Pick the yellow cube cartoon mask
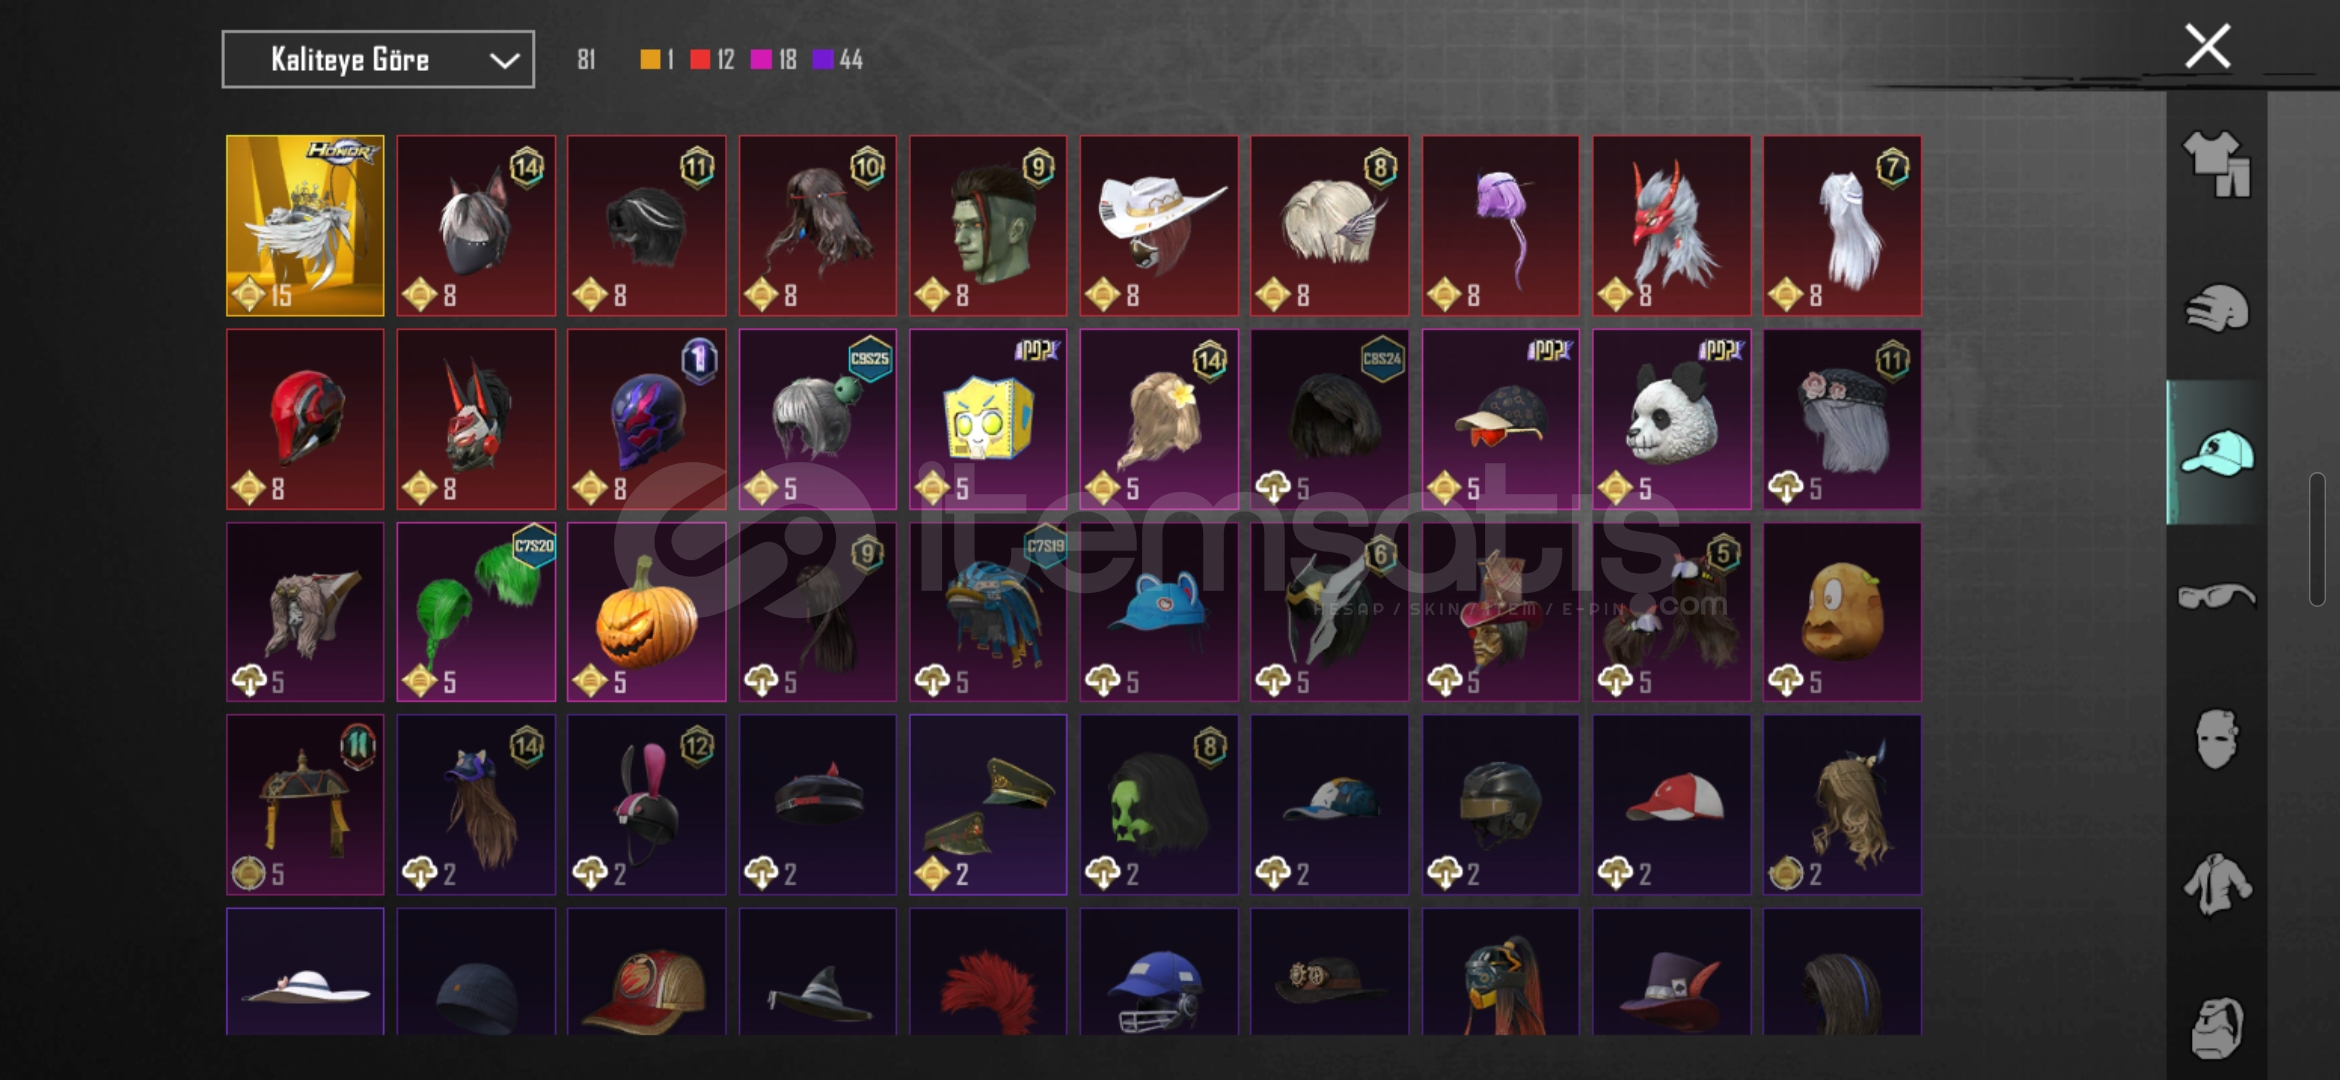This screenshot has width=2340, height=1080. [x=988, y=419]
